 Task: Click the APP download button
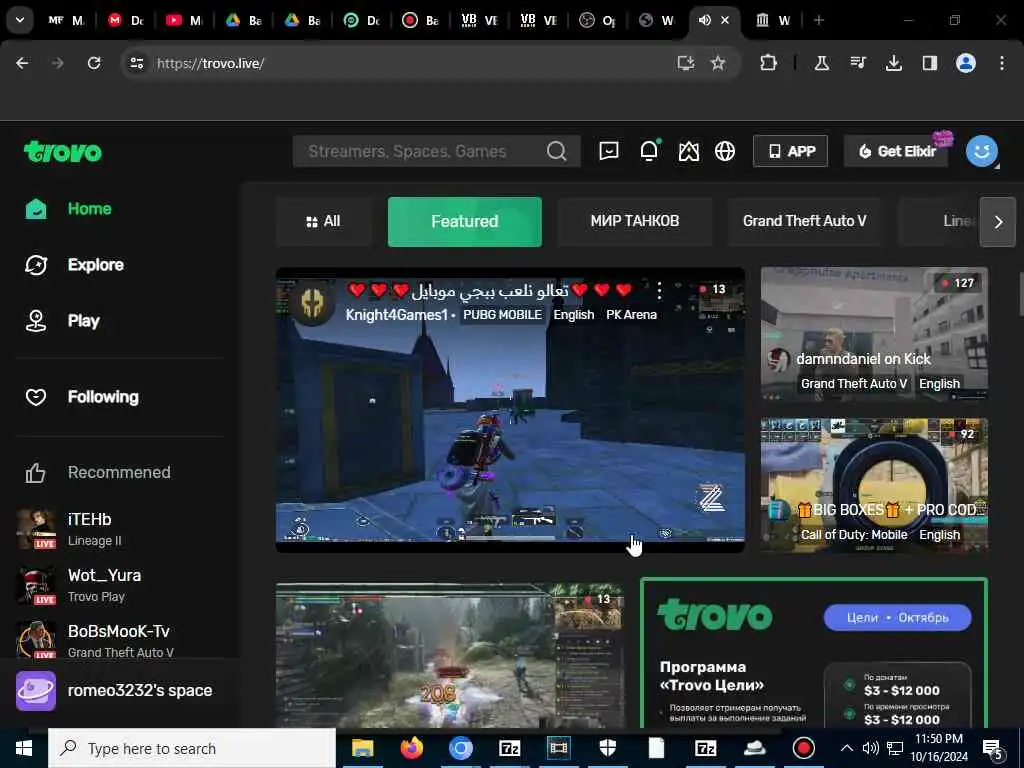click(x=790, y=152)
